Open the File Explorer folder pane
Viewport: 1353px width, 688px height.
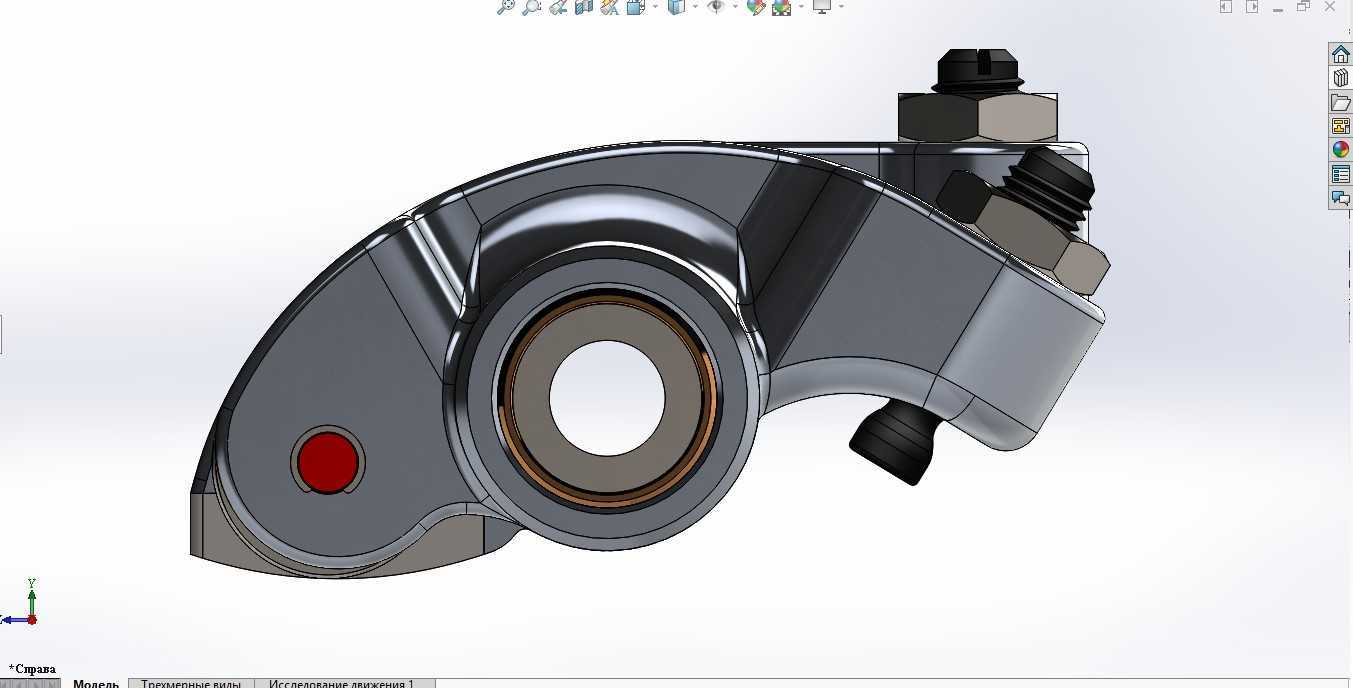[x=1340, y=102]
